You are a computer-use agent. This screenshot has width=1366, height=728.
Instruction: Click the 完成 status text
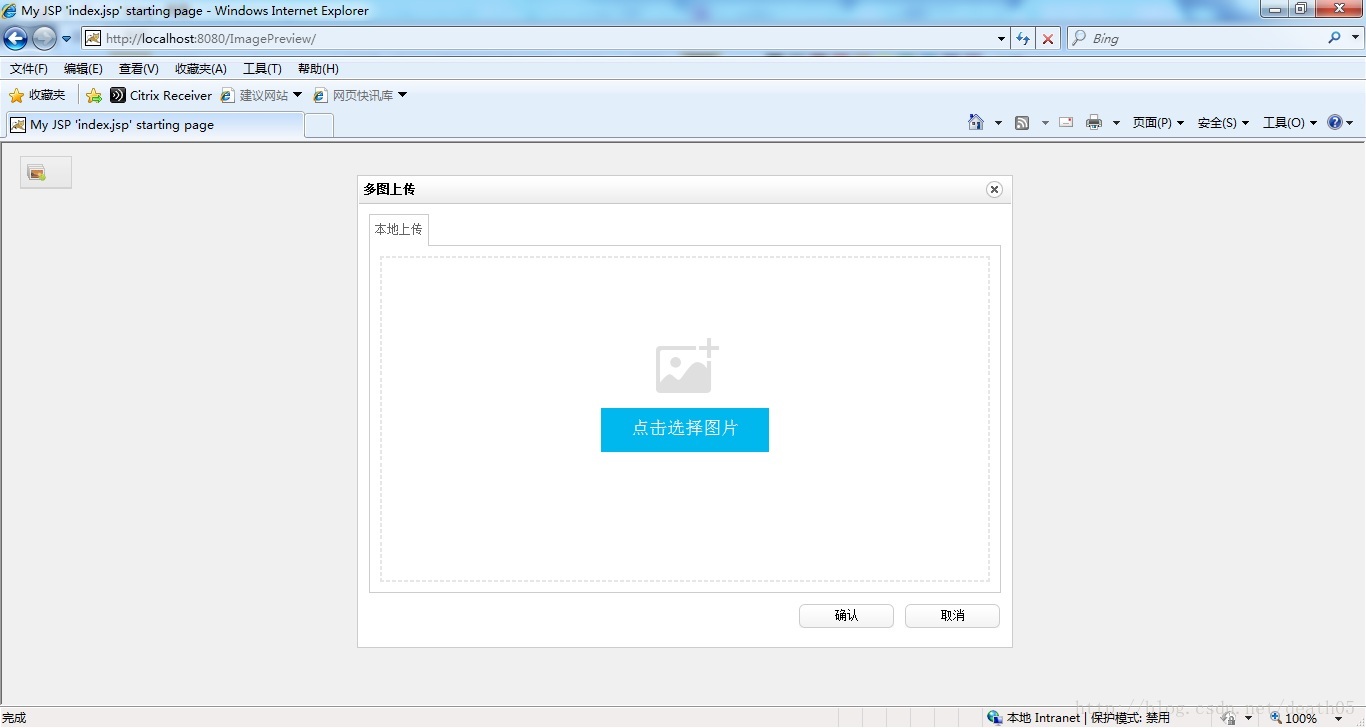click(14, 718)
